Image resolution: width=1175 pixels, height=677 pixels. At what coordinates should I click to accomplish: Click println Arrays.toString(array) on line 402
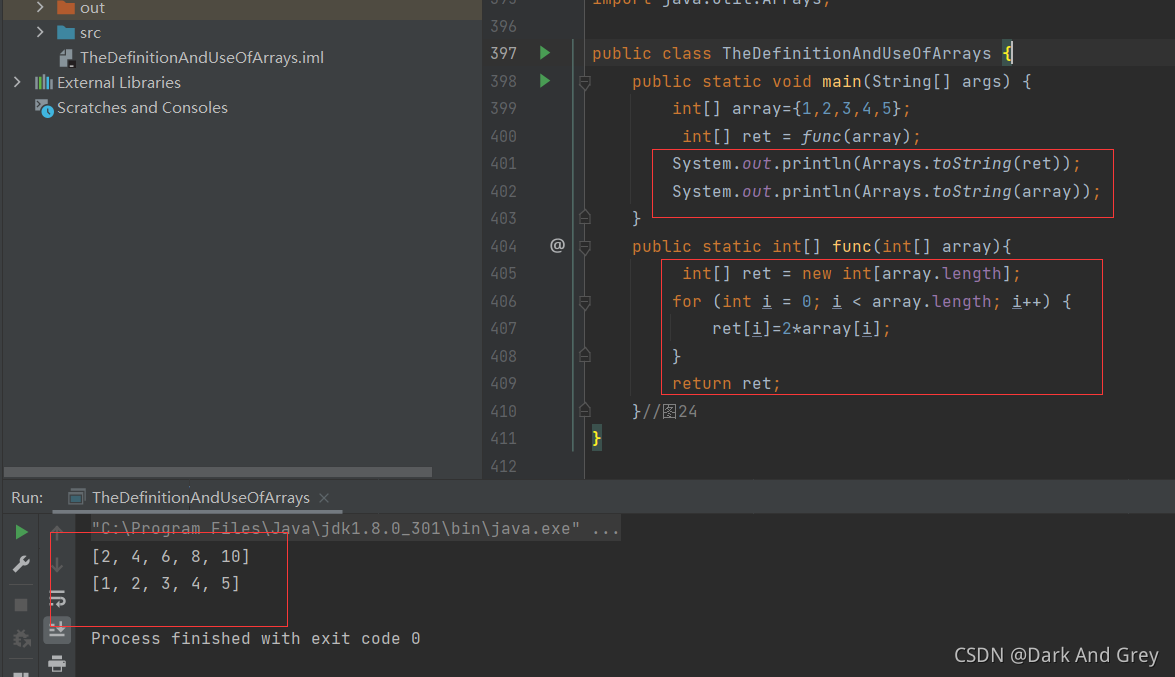(x=886, y=191)
